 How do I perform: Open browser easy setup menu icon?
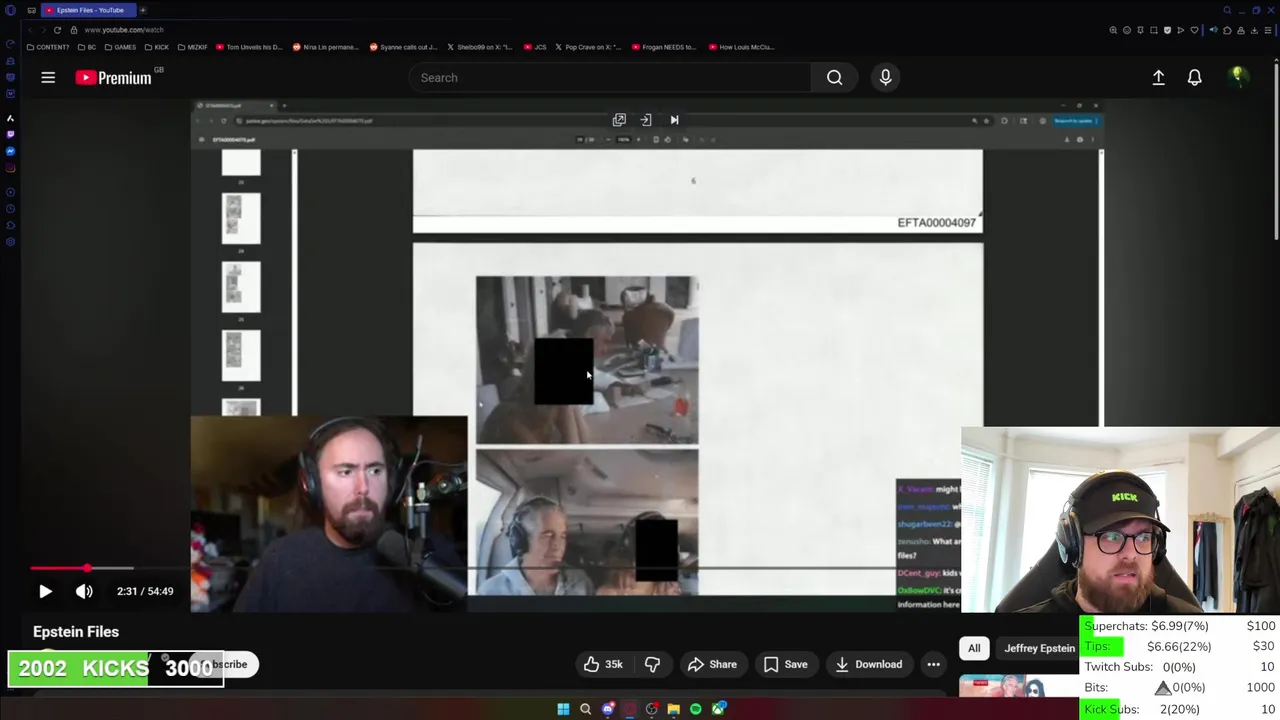tap(1268, 30)
